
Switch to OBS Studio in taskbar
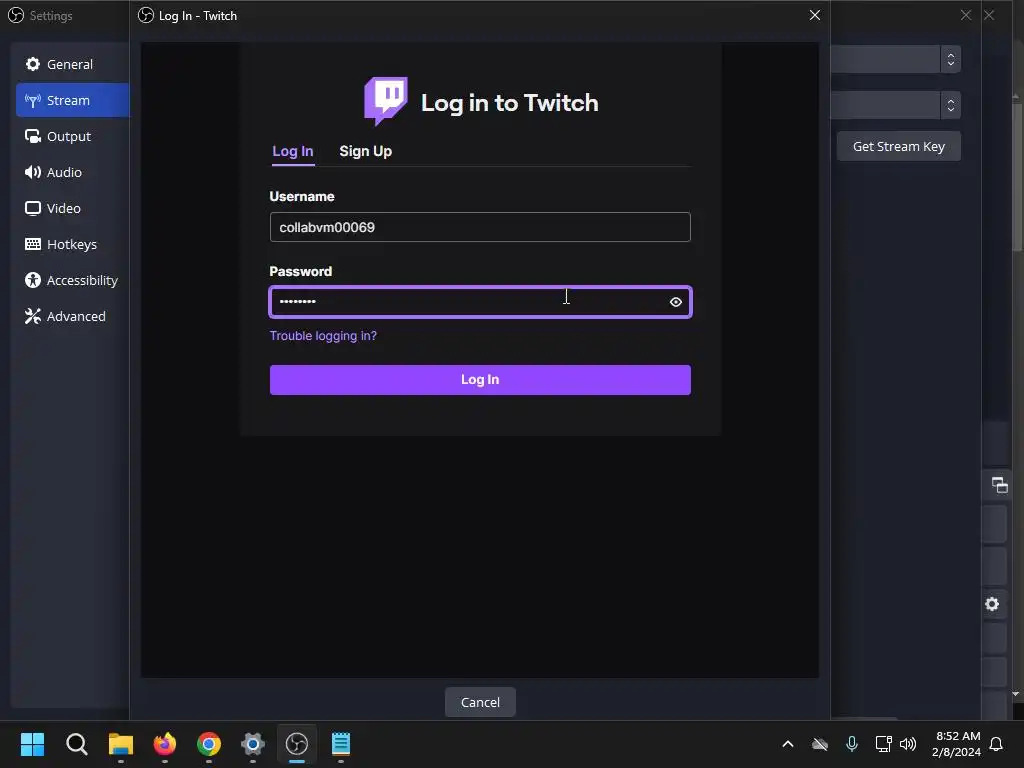297,744
